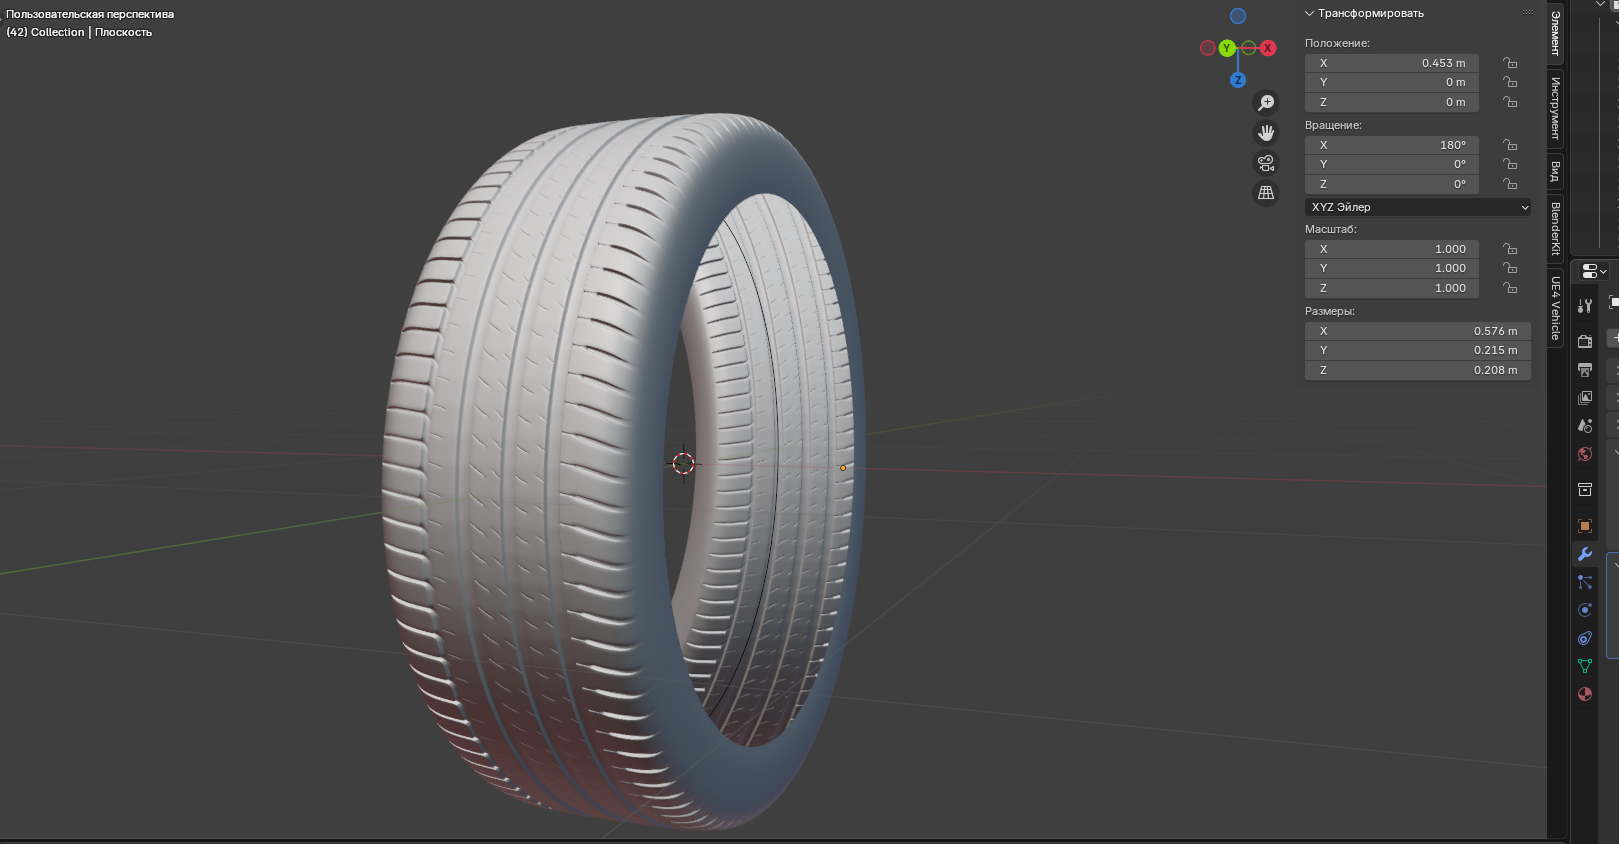Open the XYZ Эйлер rotation mode dropdown
The width and height of the screenshot is (1619, 844).
1417,207
